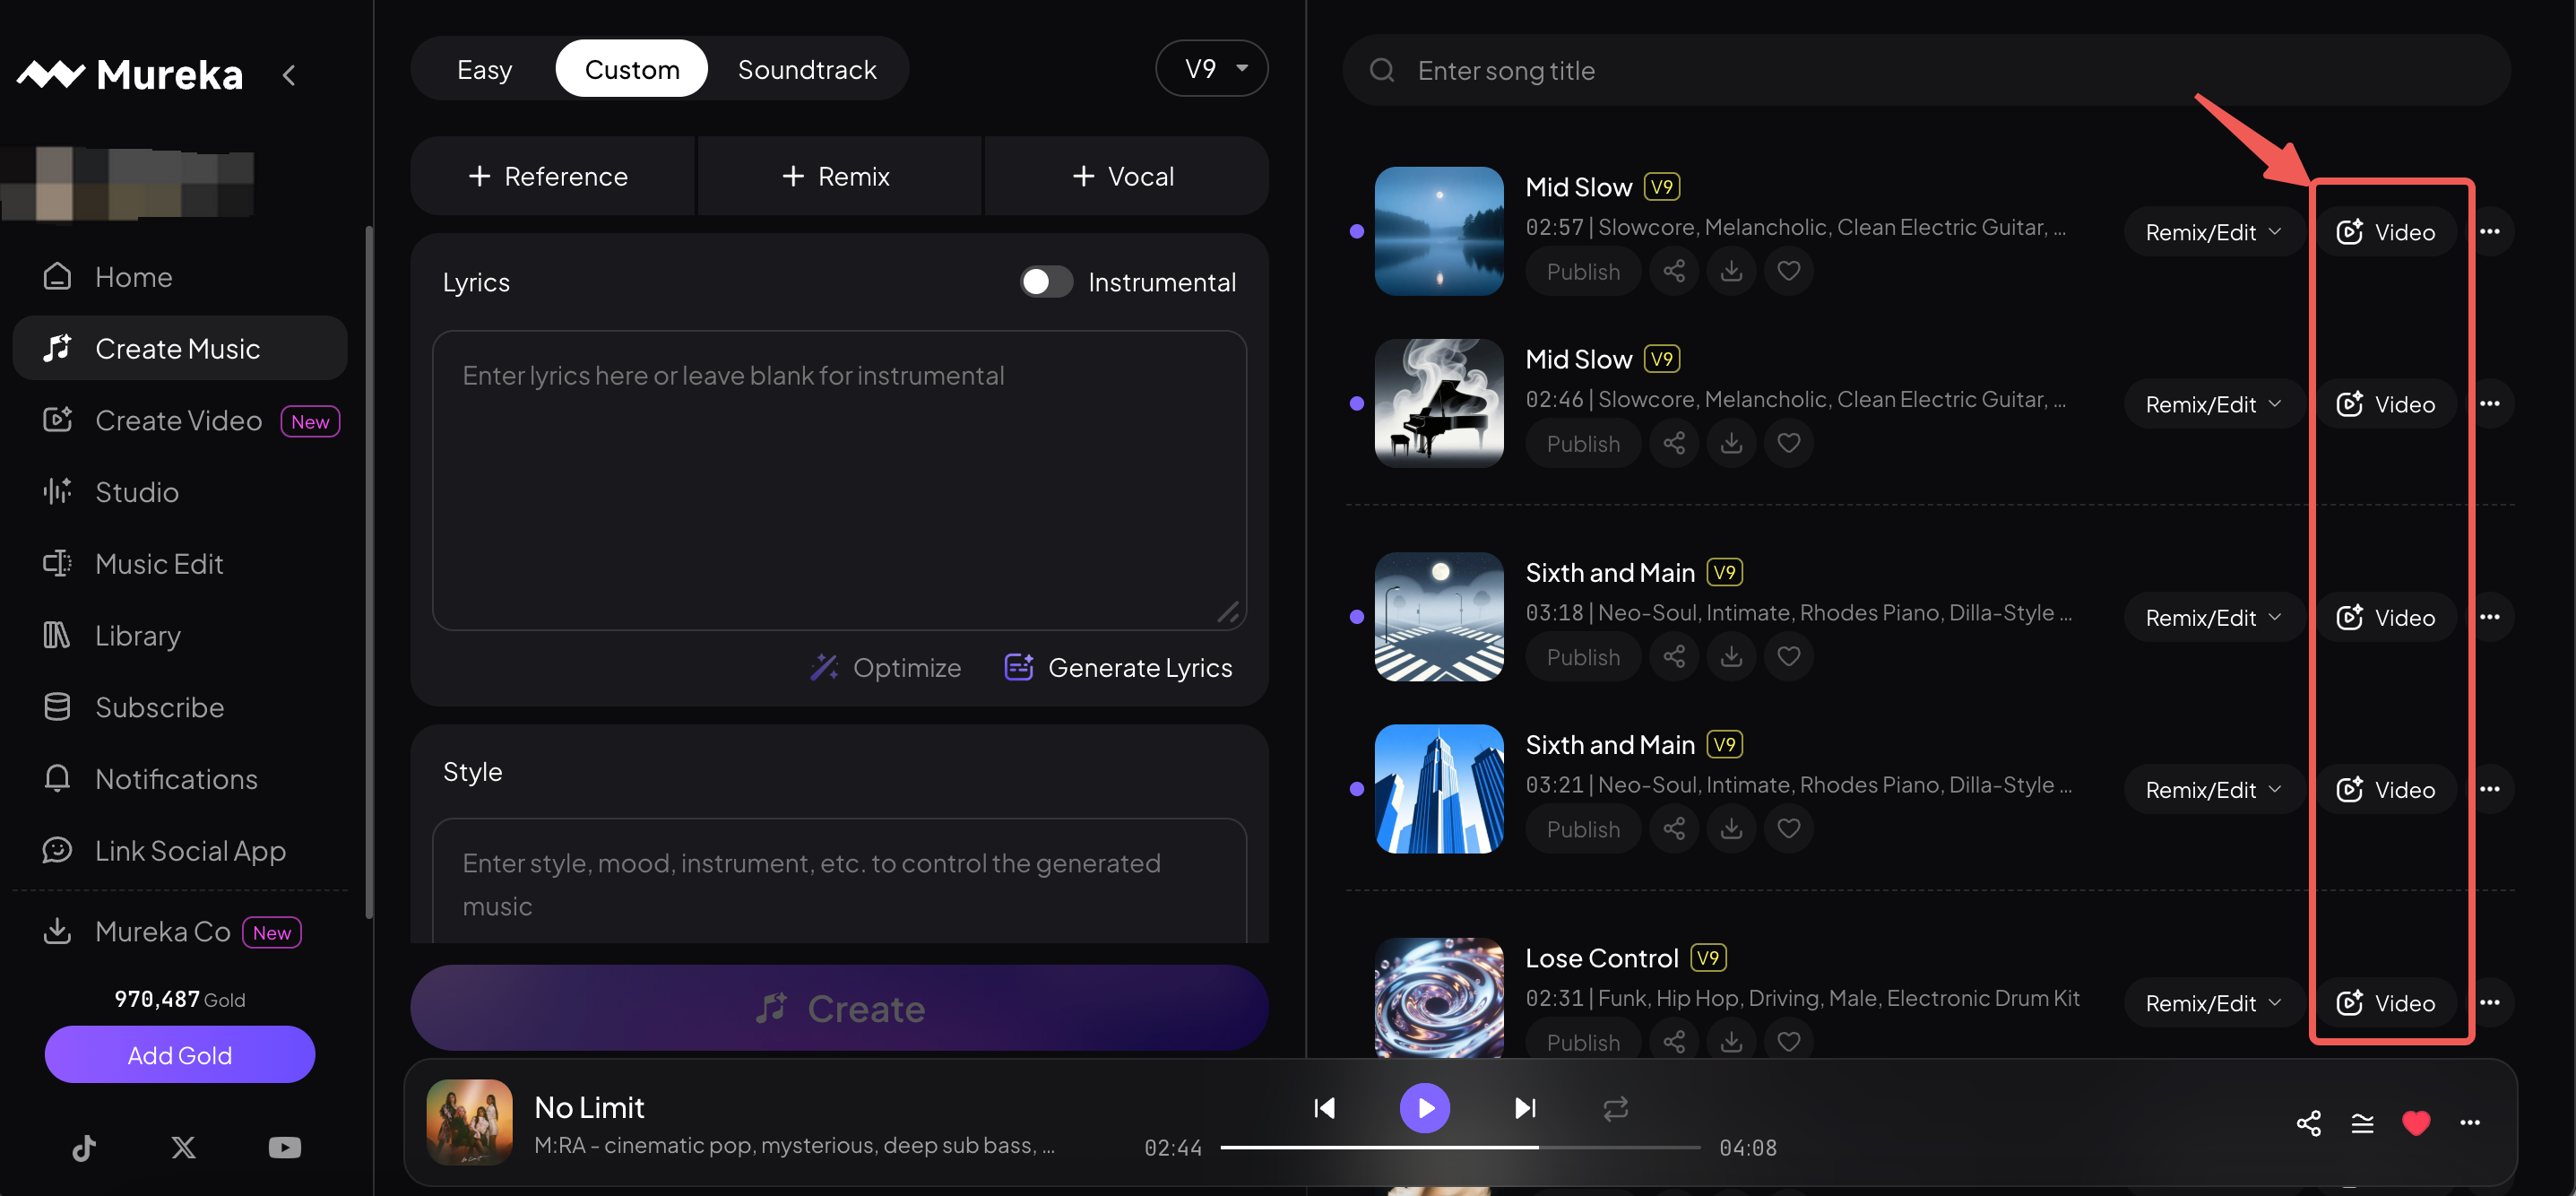Download the Mid Slow song lasting 02:46
The height and width of the screenshot is (1196, 2576).
pyautogui.click(x=1731, y=443)
